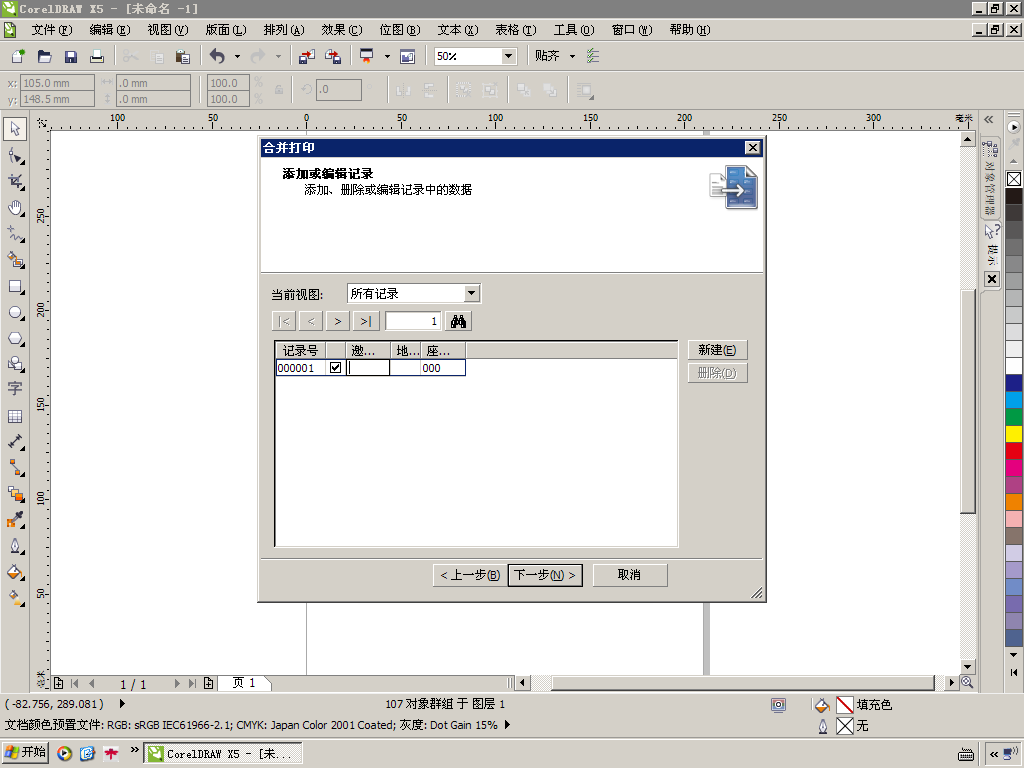Open the application launcher dropdown arrow
The width and height of the screenshot is (1024, 768).
tap(387, 56)
